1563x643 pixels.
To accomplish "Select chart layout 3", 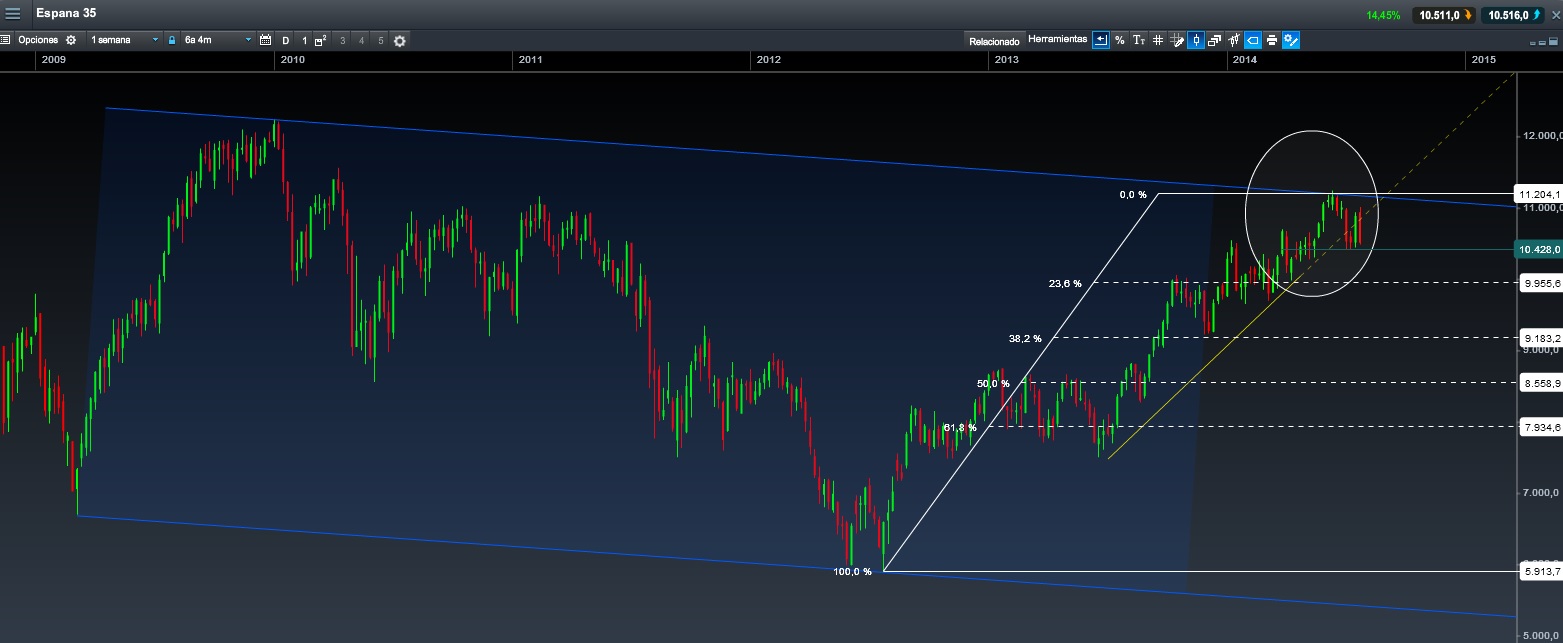I will tap(342, 40).
